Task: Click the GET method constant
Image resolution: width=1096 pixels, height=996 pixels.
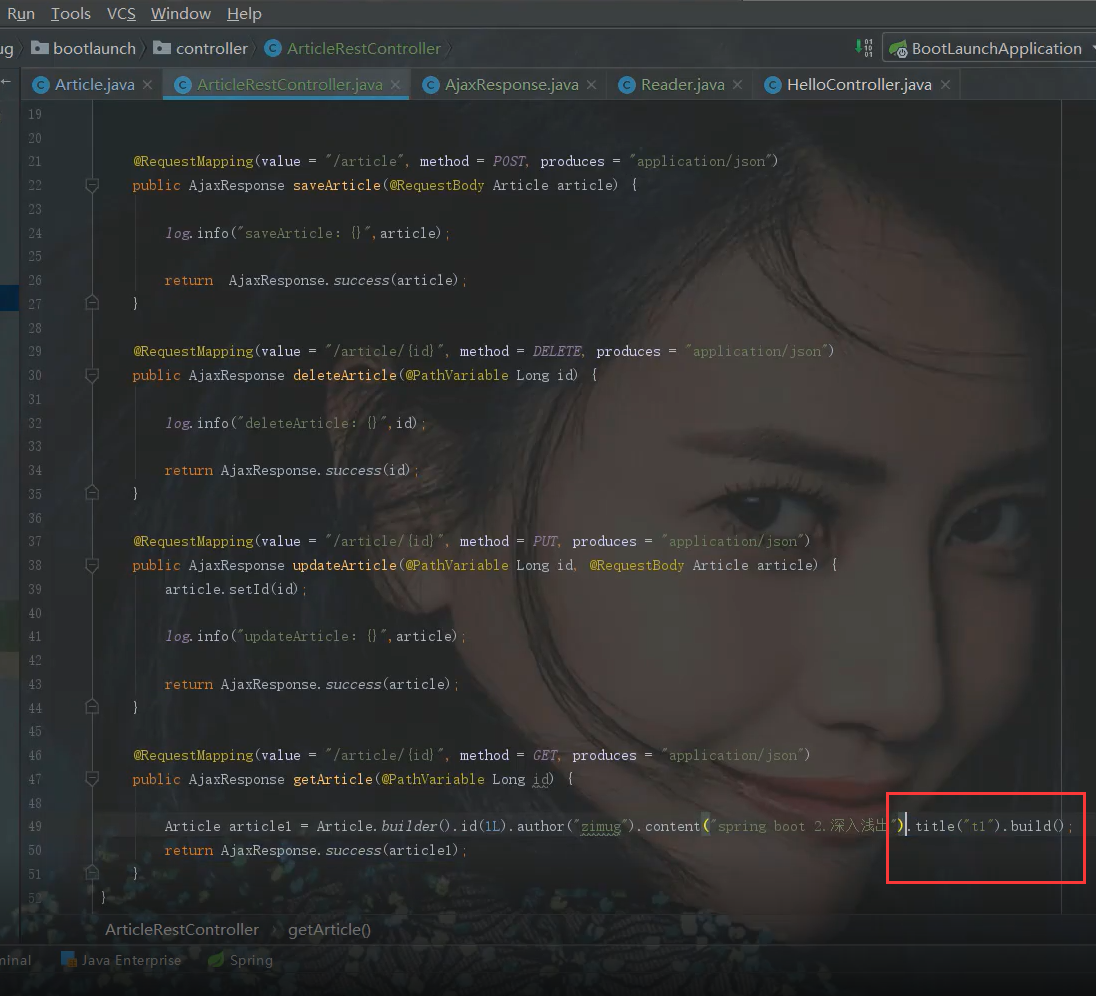Action: point(545,756)
